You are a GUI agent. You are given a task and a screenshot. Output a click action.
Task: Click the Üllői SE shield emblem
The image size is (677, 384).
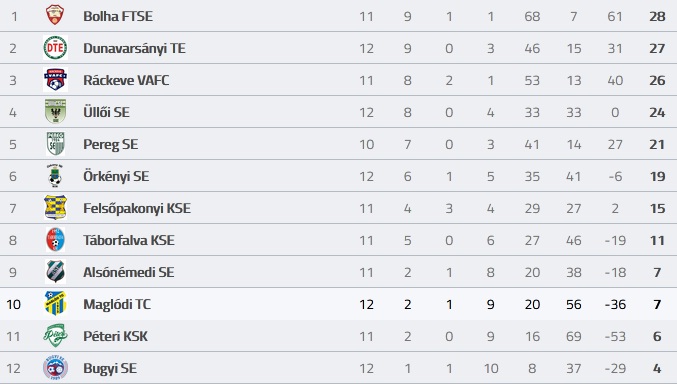55,111
